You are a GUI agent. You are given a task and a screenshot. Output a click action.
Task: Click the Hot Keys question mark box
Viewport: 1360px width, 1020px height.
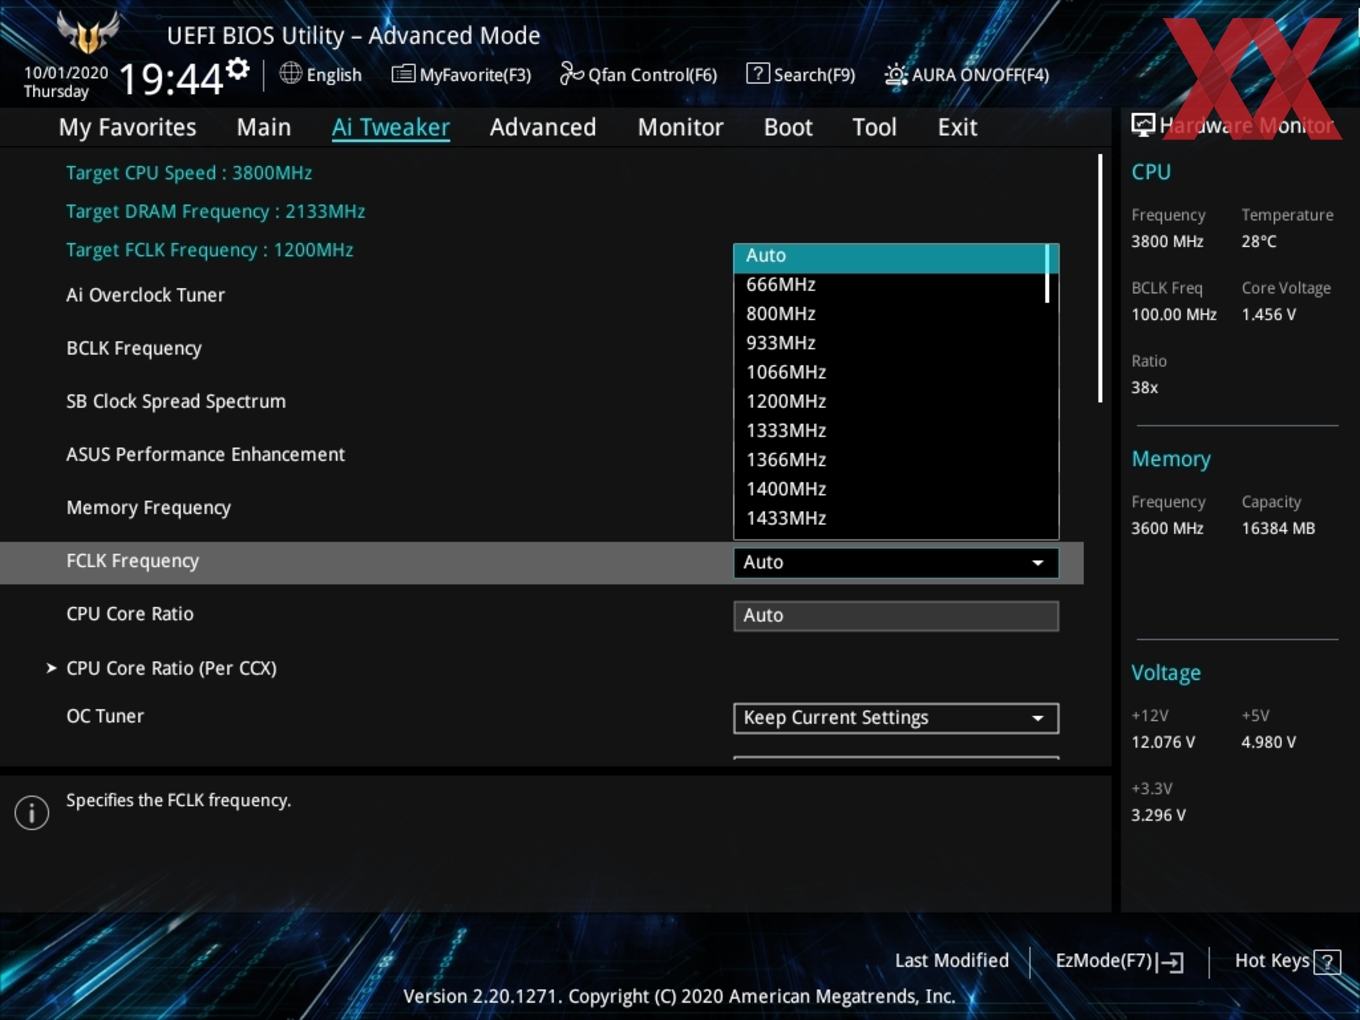[x=1327, y=962]
